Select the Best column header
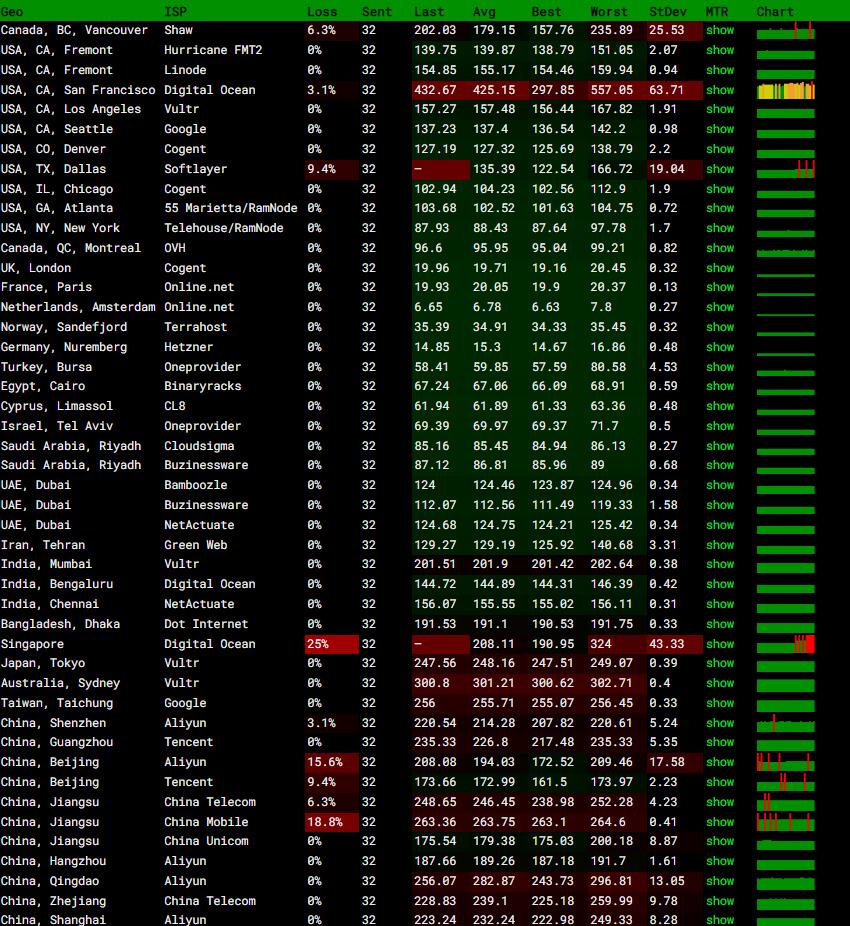 click(546, 12)
